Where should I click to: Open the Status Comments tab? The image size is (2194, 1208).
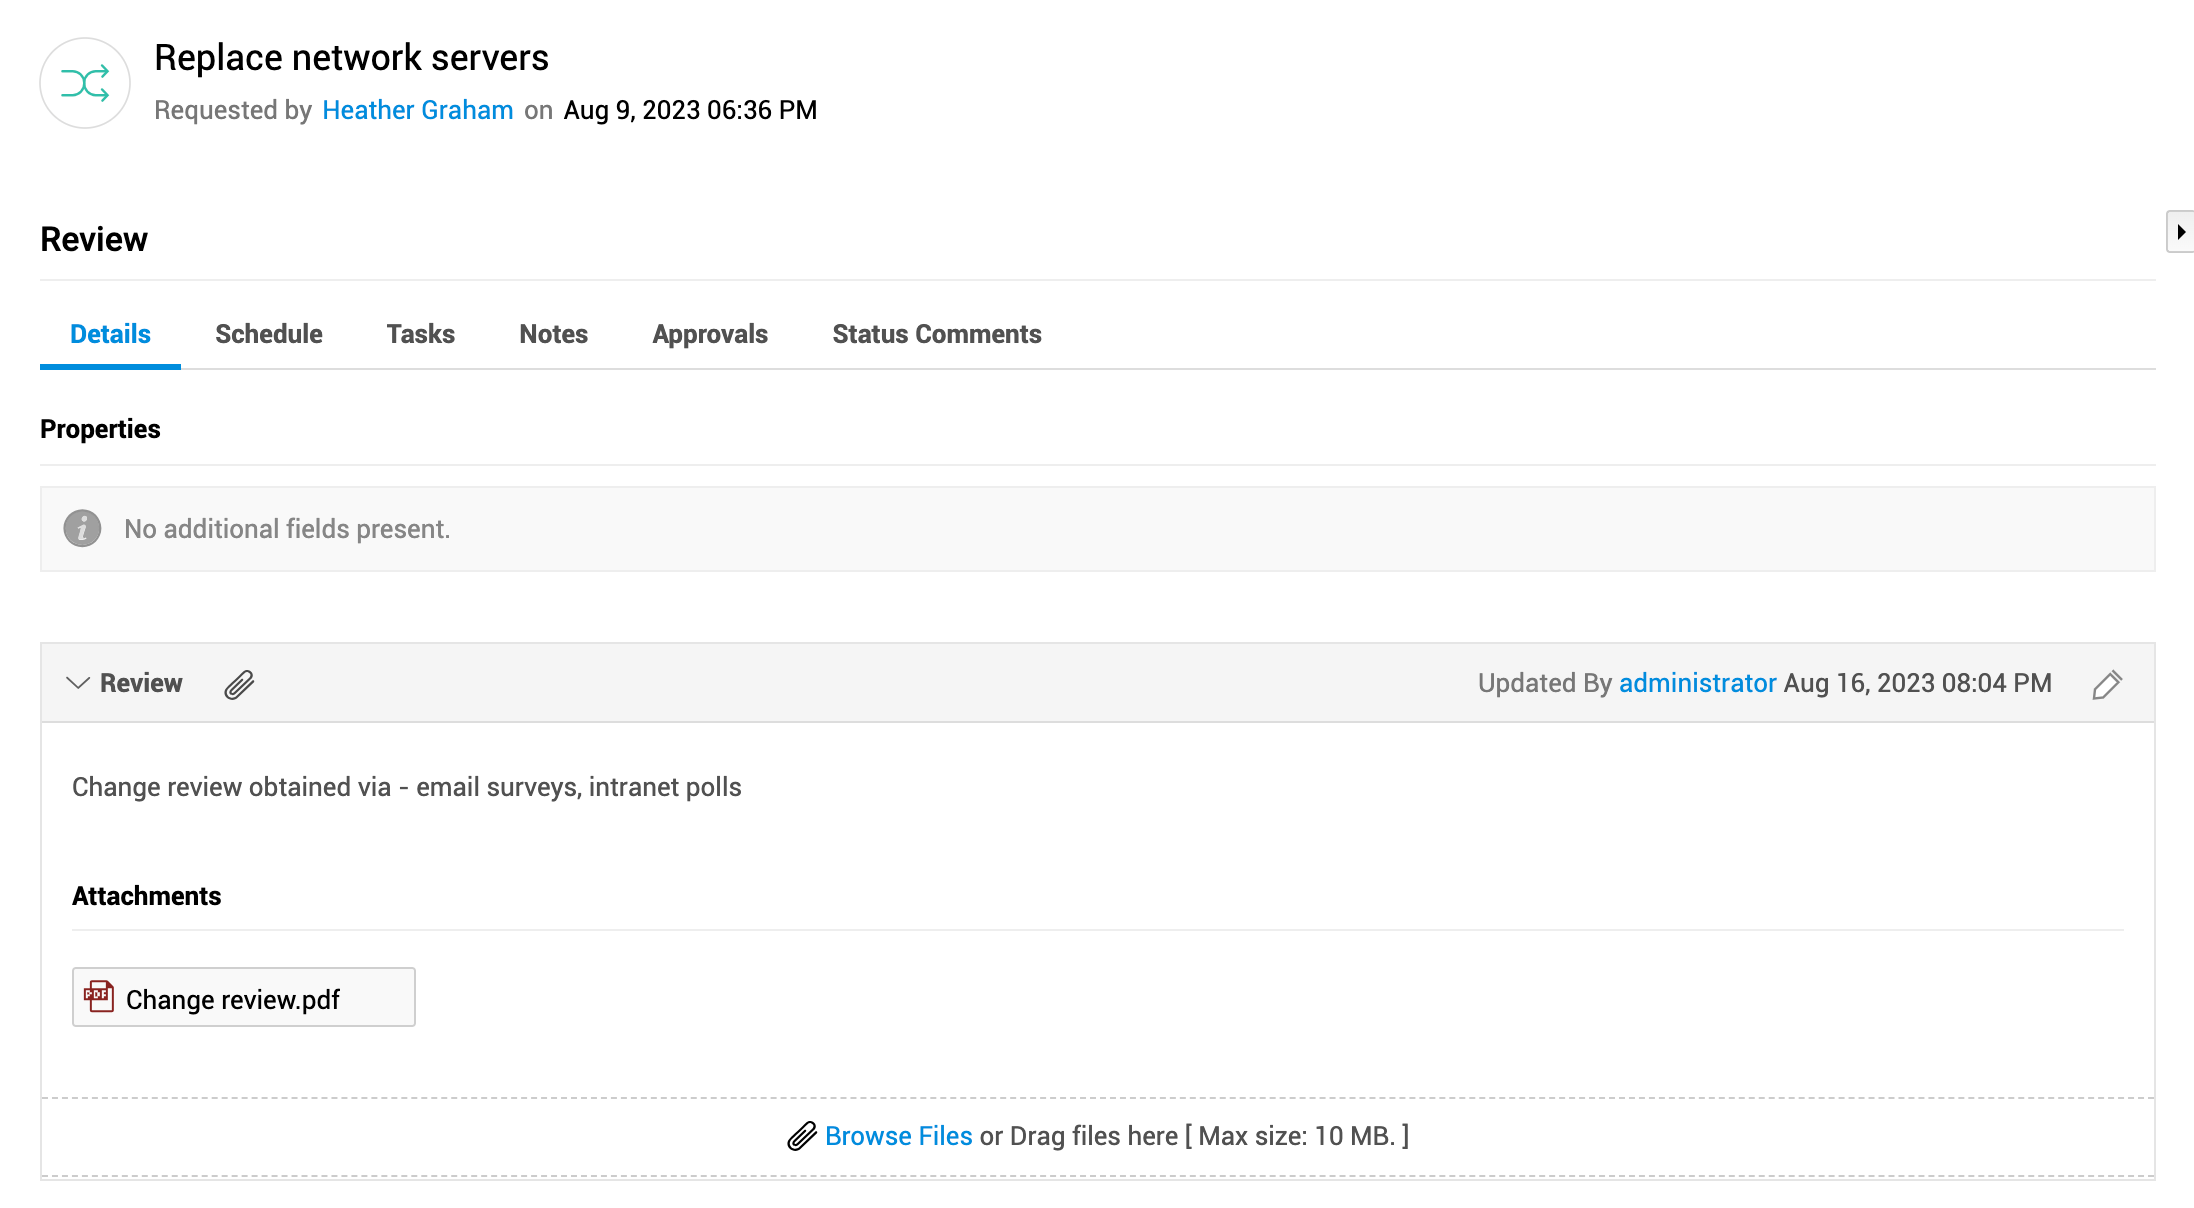[936, 334]
